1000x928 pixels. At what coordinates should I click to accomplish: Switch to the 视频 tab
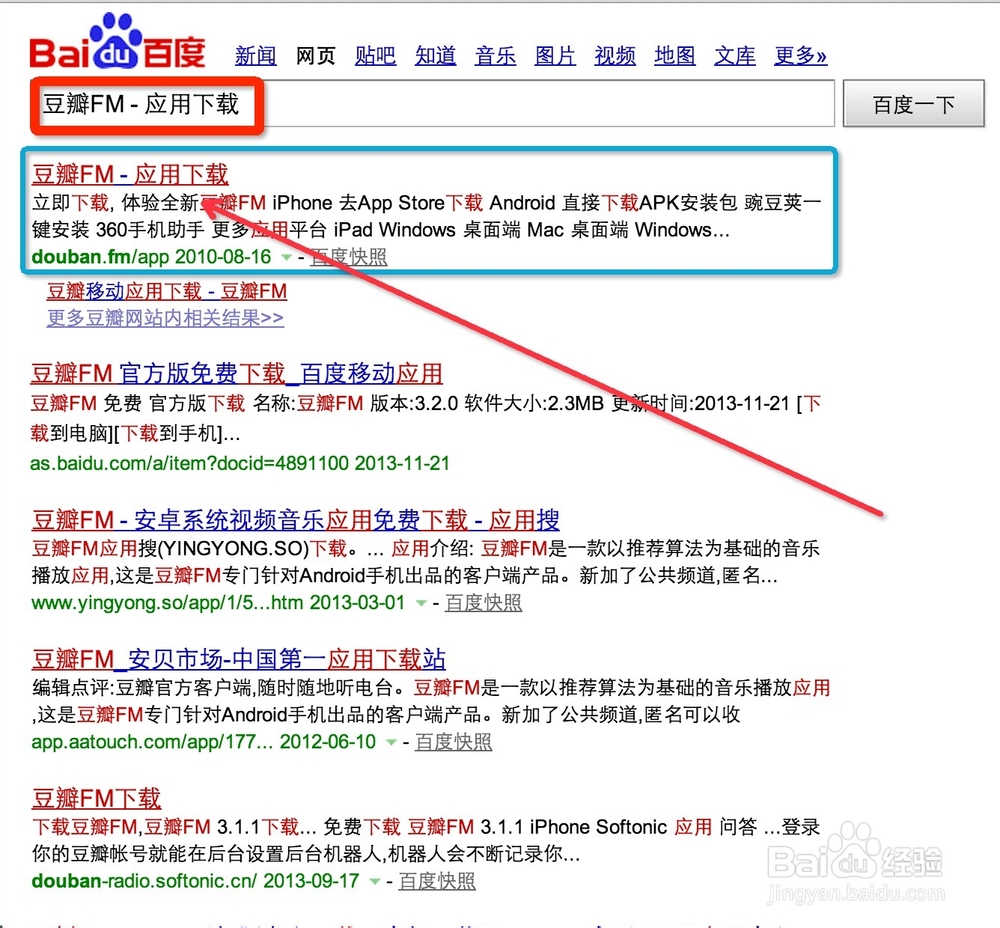click(615, 56)
